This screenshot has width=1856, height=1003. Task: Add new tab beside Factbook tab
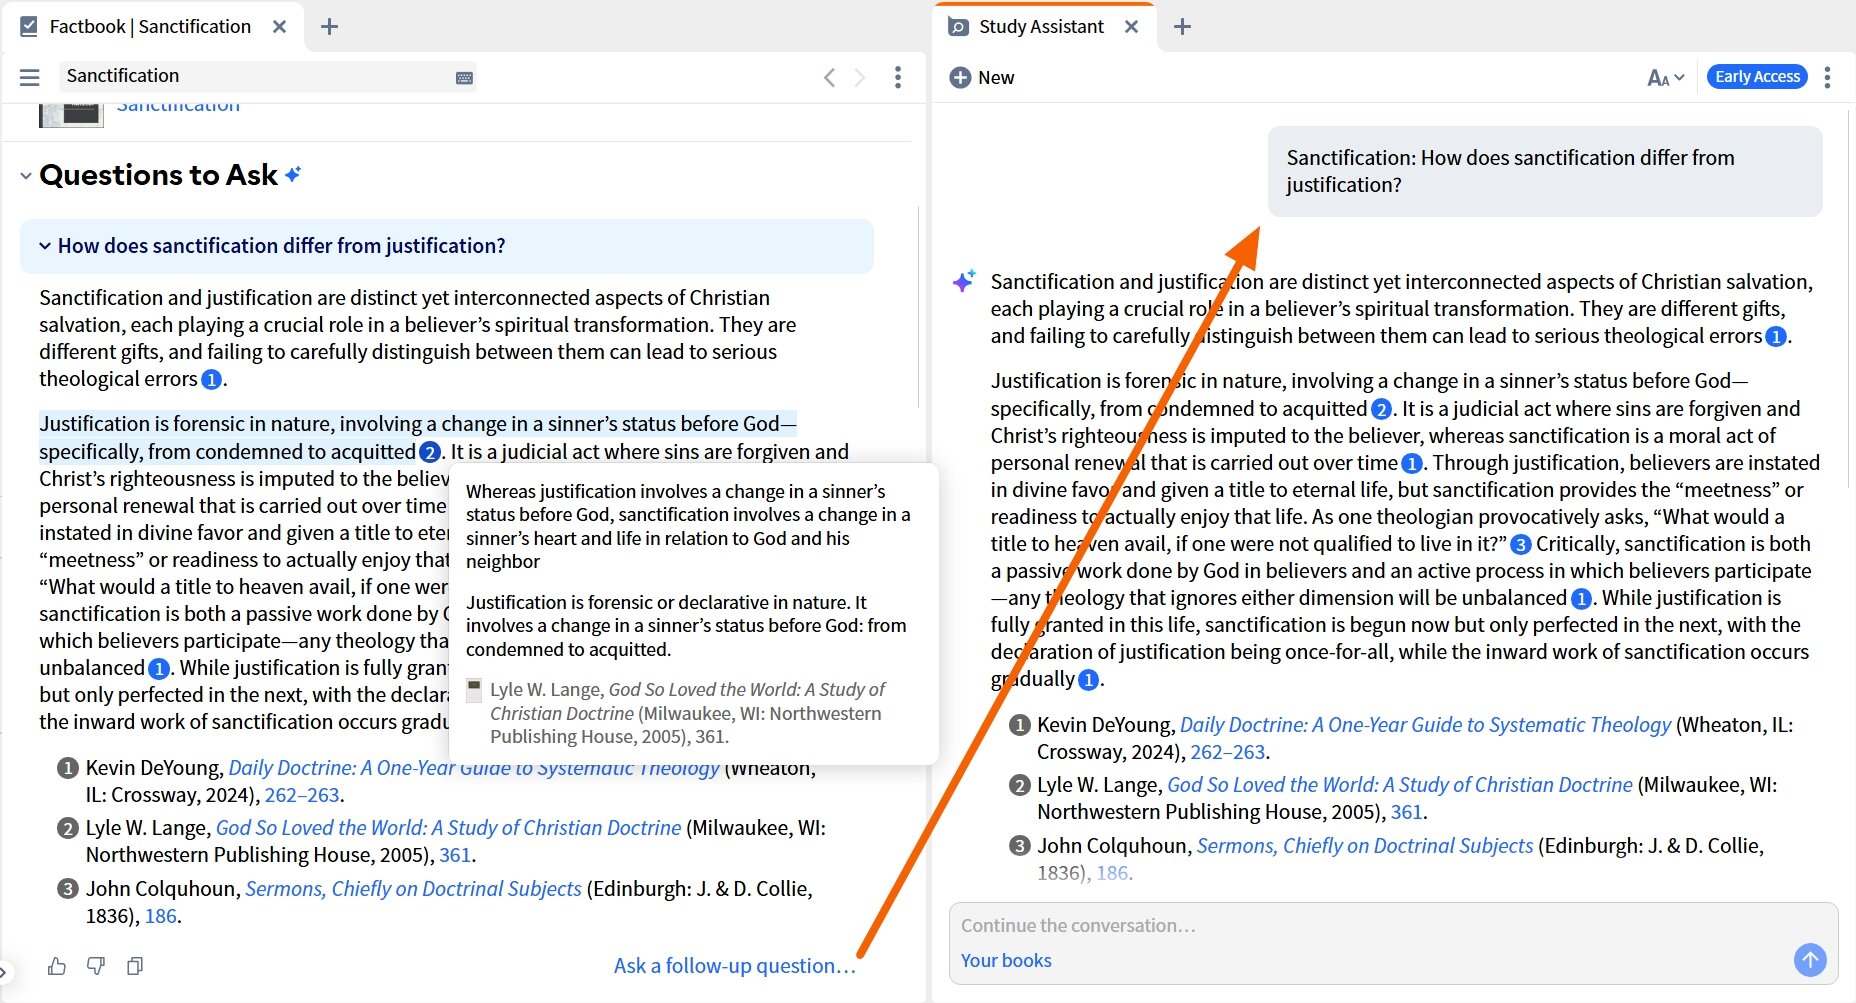[x=329, y=27]
